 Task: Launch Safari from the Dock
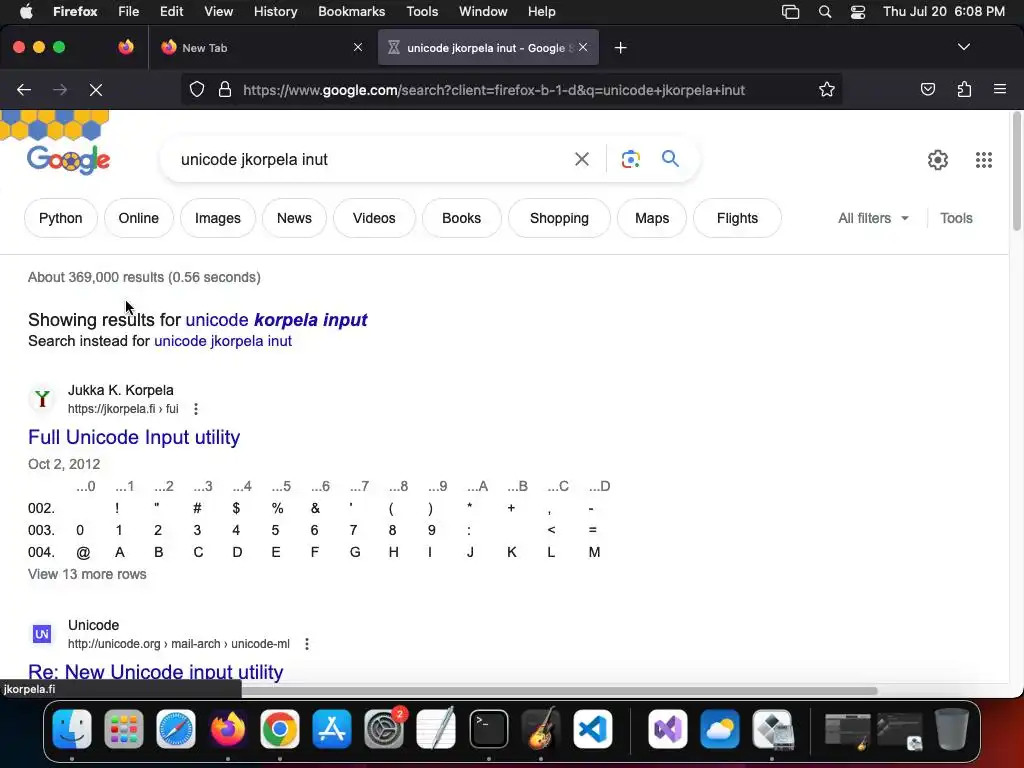coord(176,729)
